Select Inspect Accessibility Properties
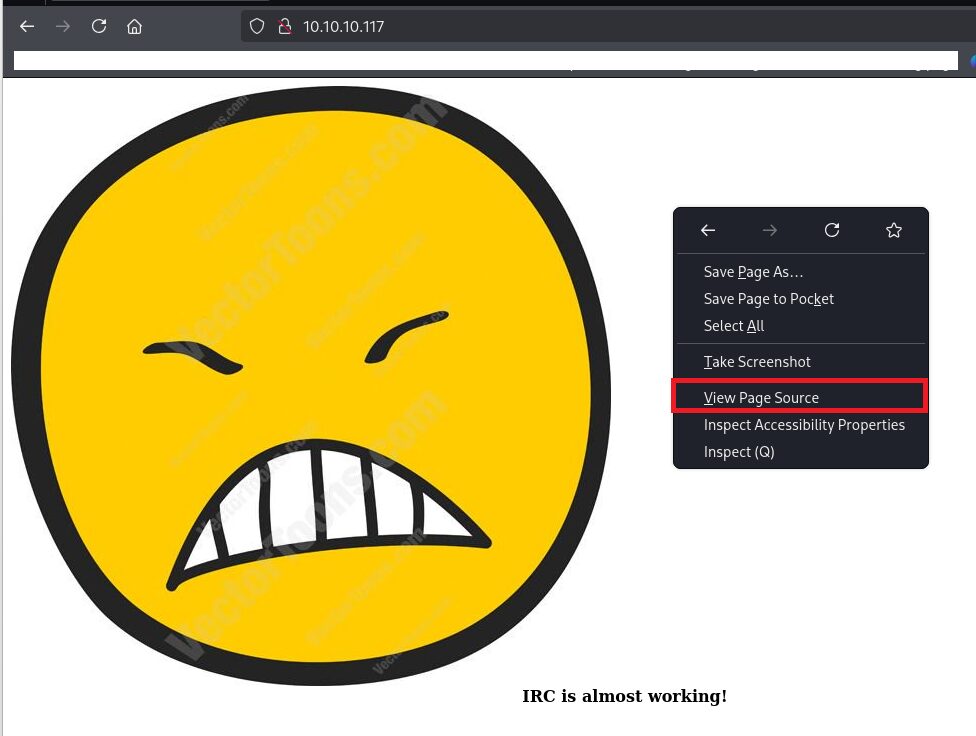Screen dimensions: 976x736 [804, 425]
